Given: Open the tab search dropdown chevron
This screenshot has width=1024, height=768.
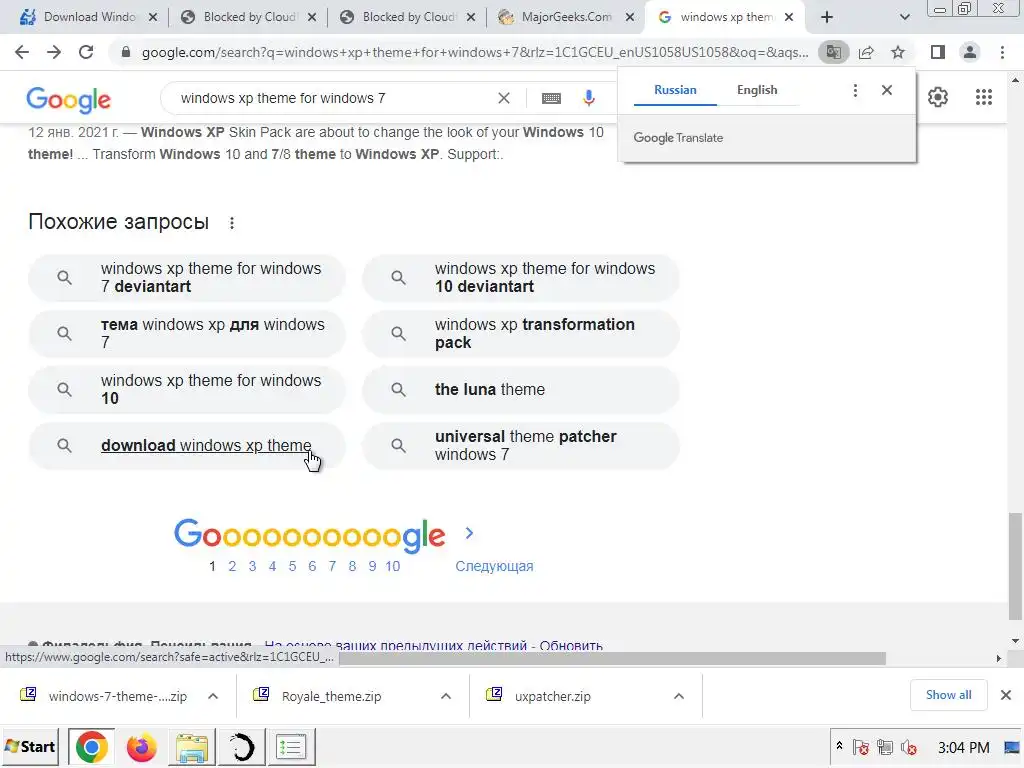Looking at the screenshot, I should coord(904,17).
